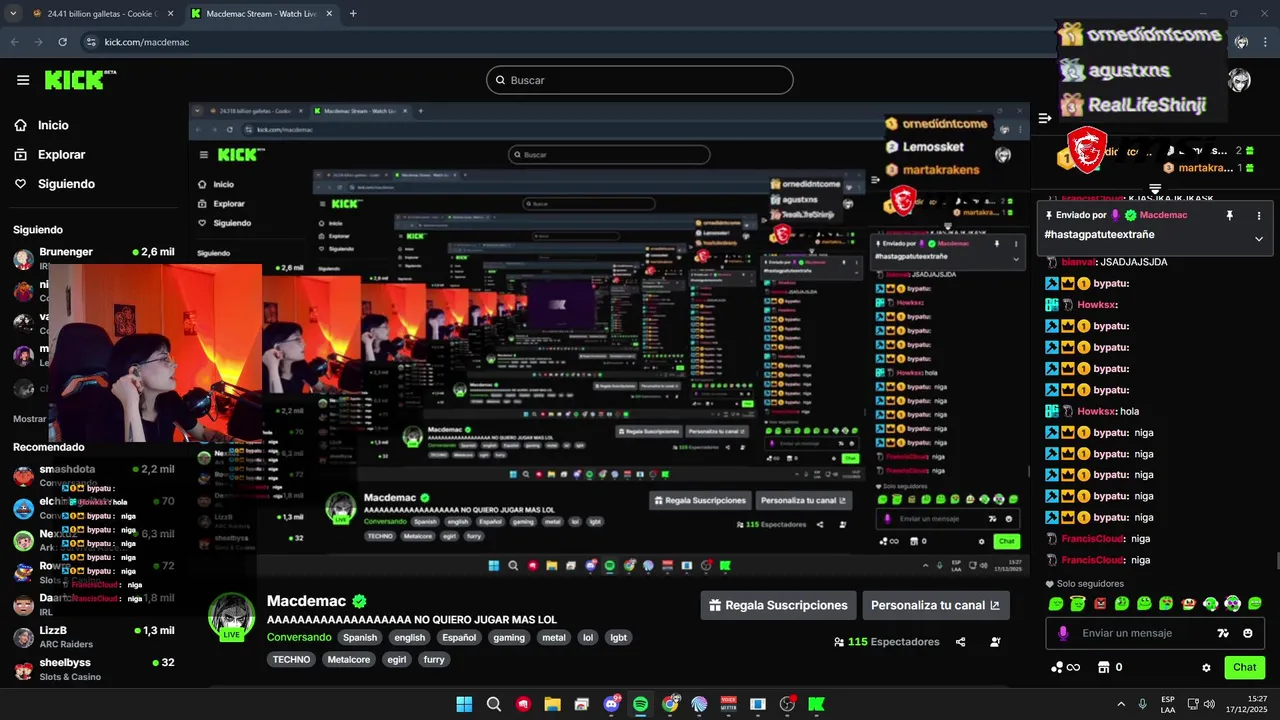This screenshot has height=720, width=1280.
Task: Select the lol tag
Action: [x=589, y=637]
